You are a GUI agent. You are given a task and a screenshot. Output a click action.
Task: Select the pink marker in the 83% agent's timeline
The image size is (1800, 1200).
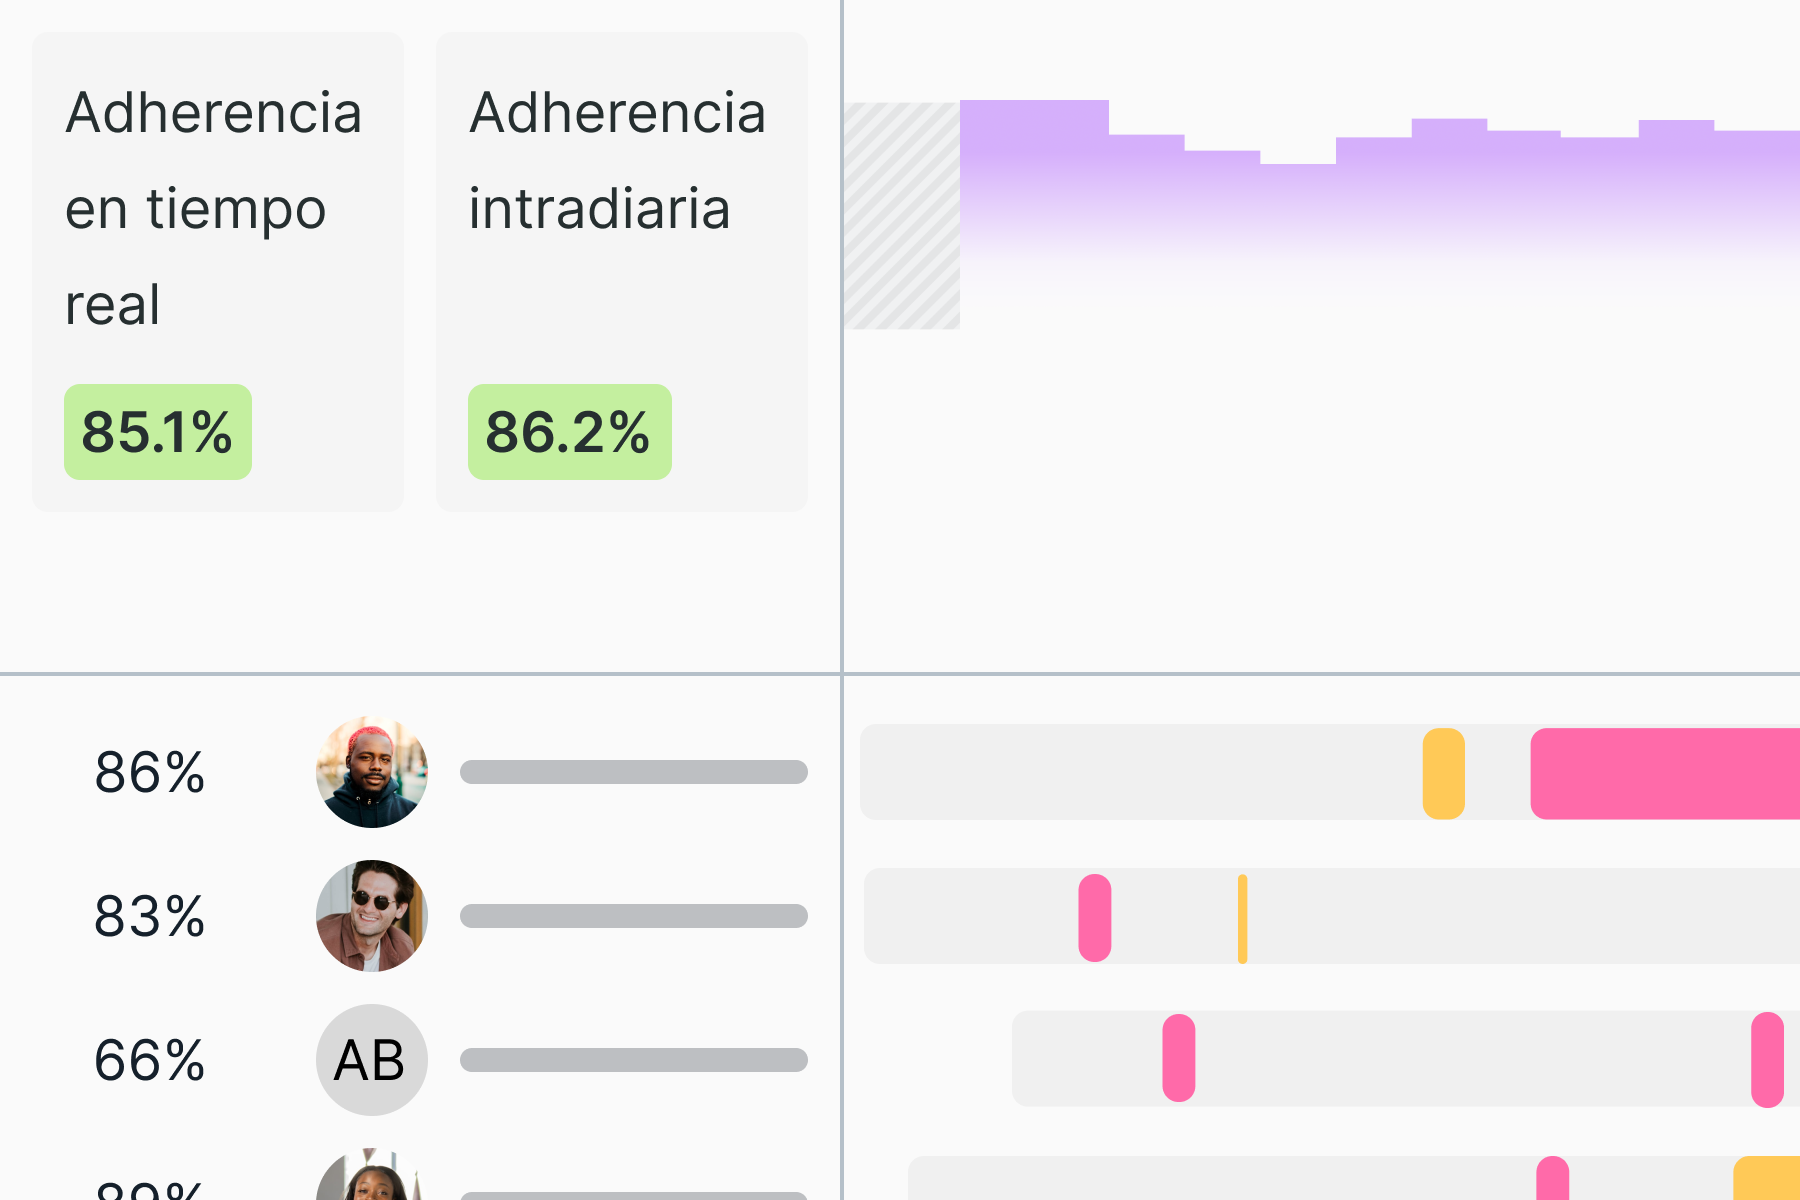pyautogui.click(x=1095, y=917)
